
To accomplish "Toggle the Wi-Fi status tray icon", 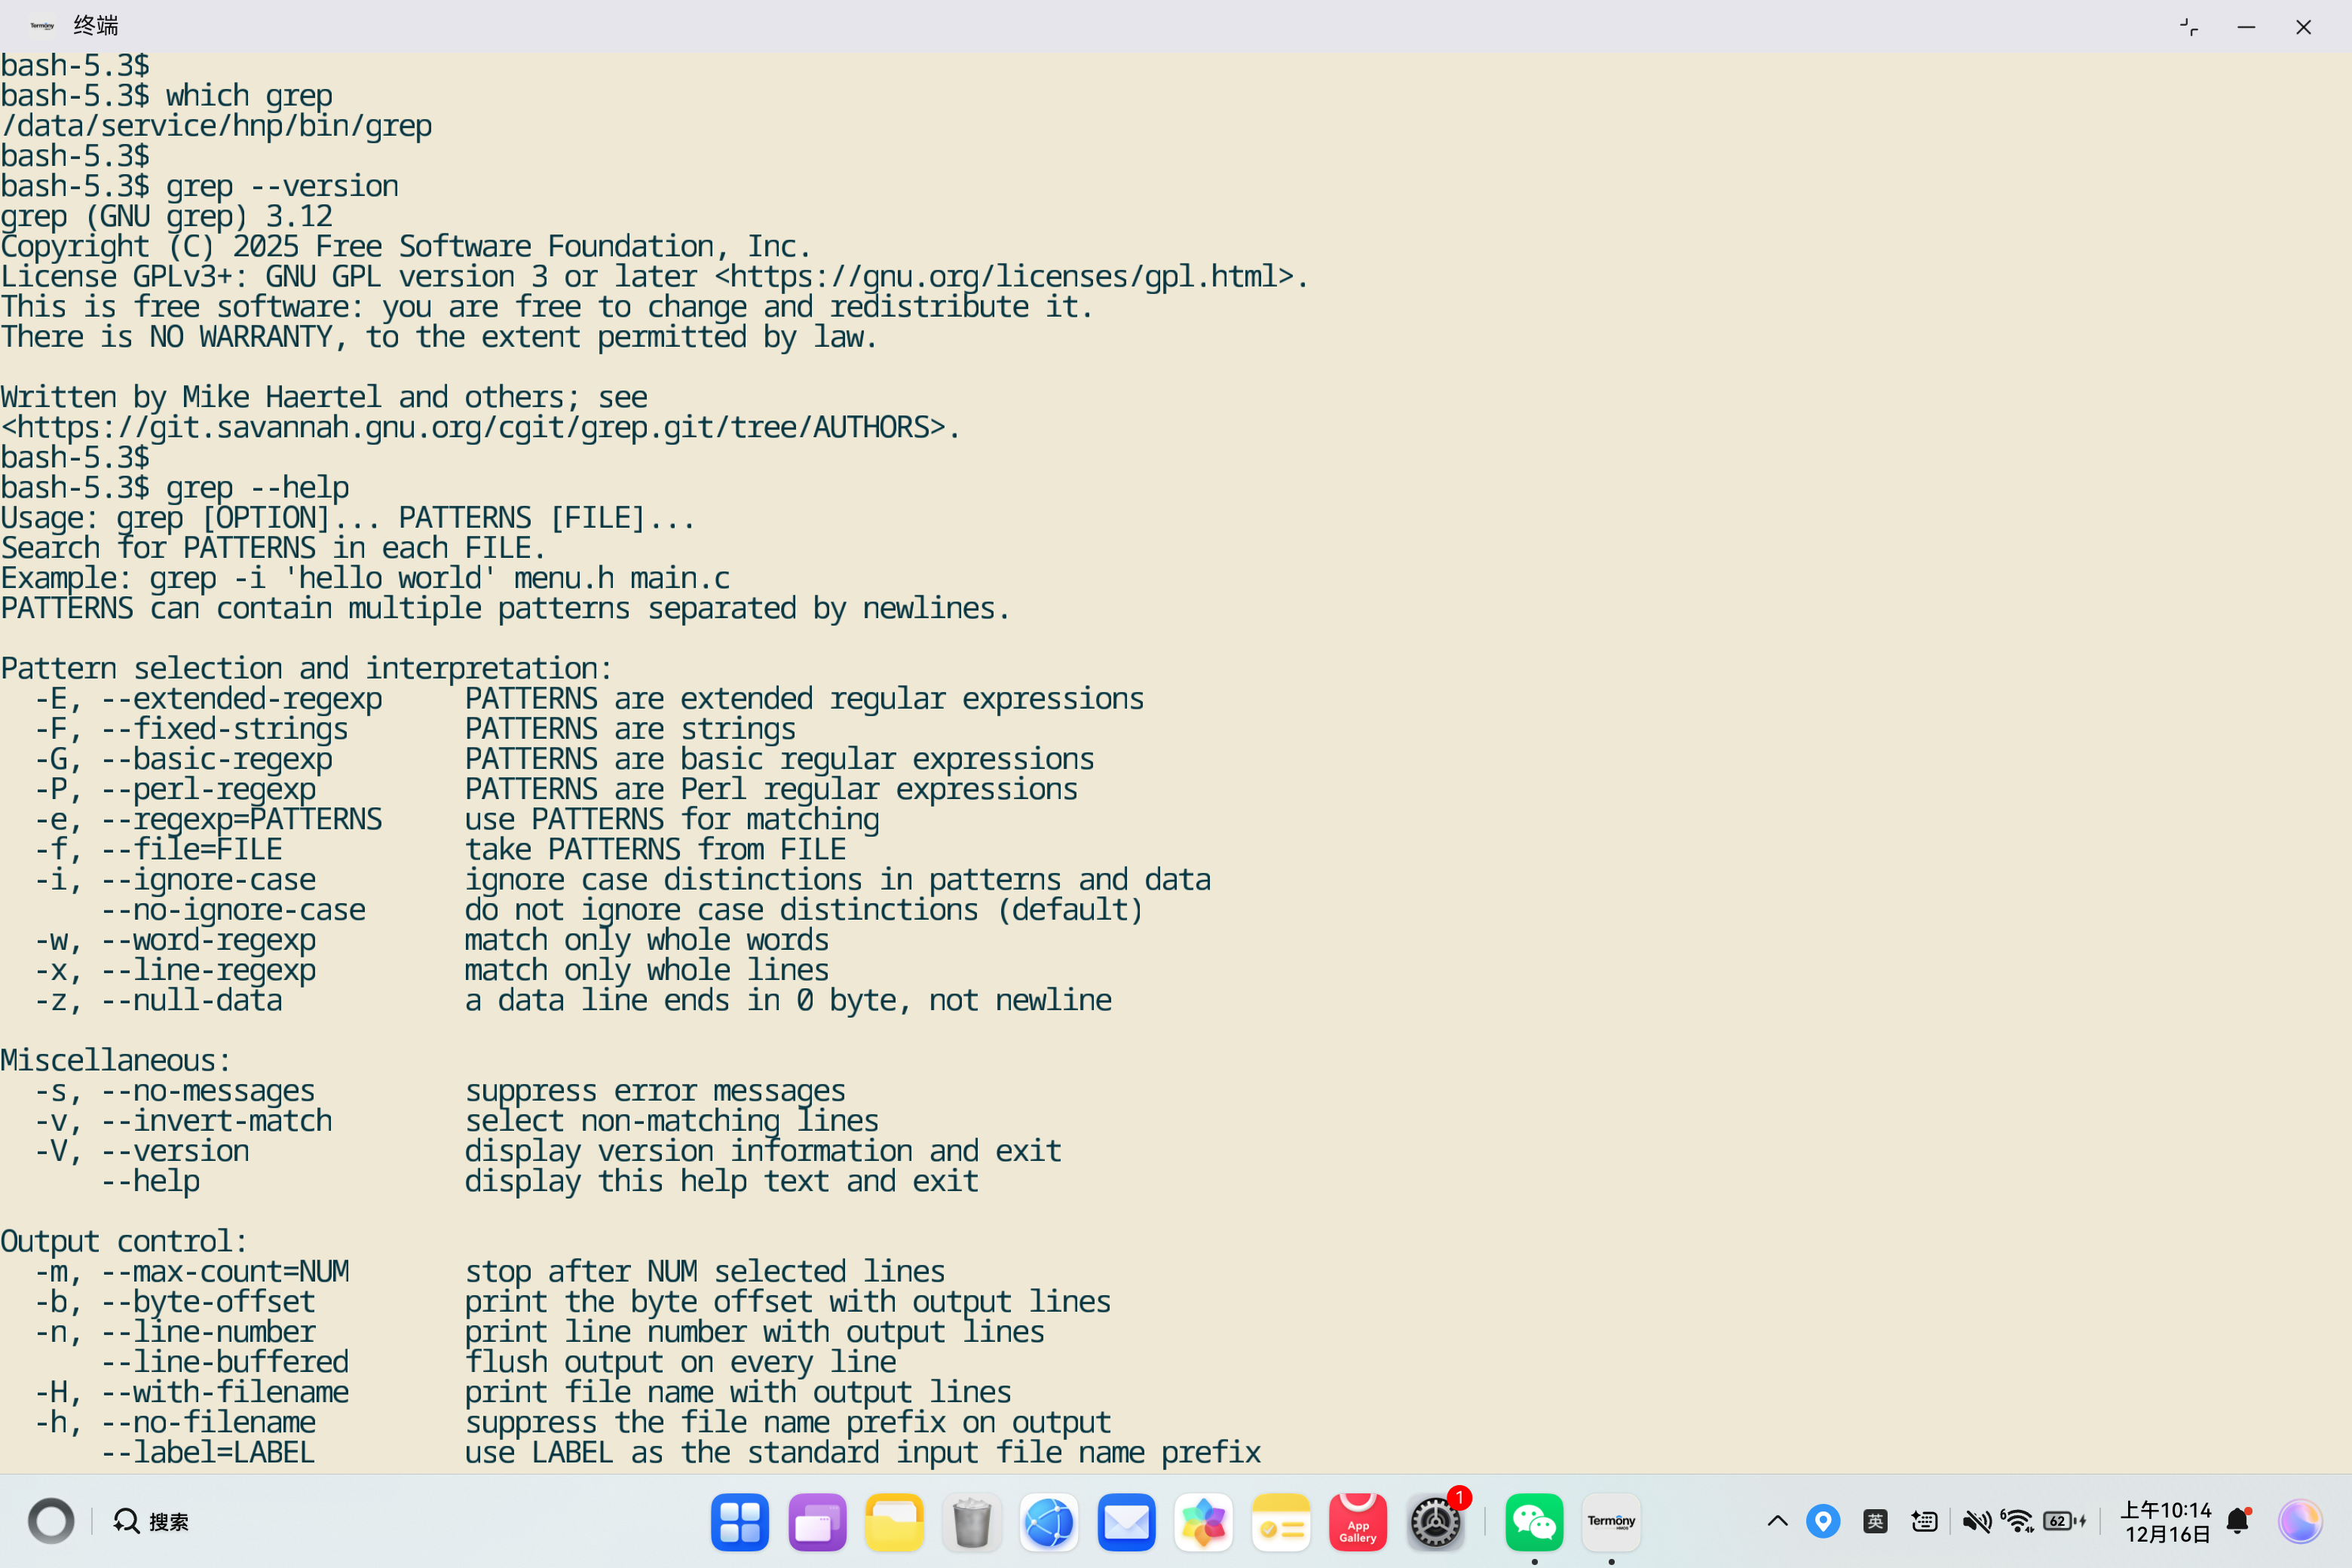I will point(2017,1521).
